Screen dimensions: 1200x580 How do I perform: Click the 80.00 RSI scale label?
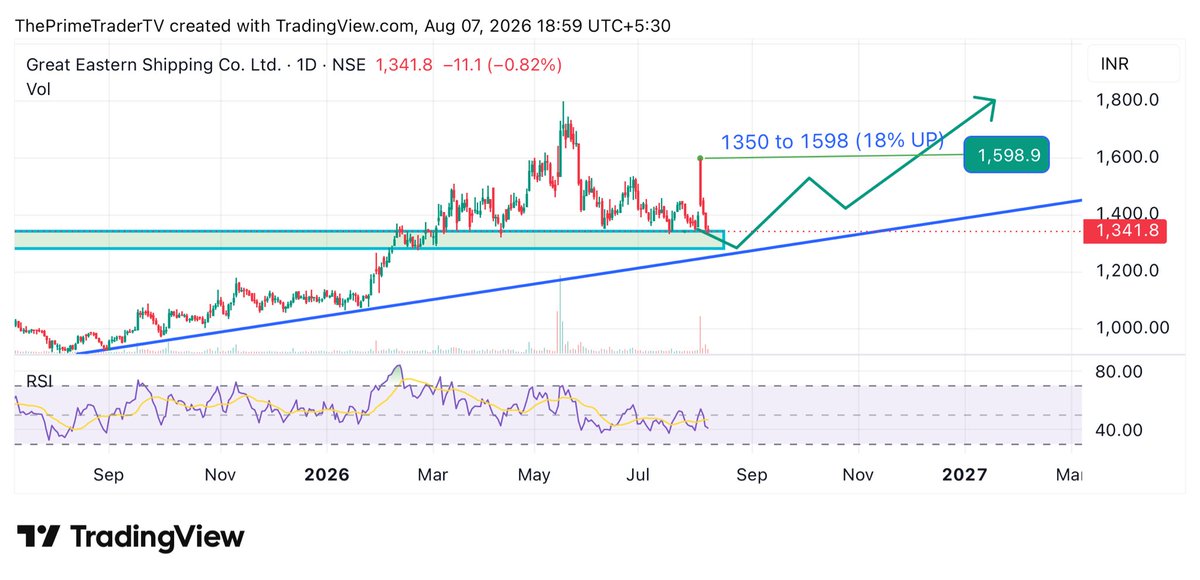[x=1118, y=372]
